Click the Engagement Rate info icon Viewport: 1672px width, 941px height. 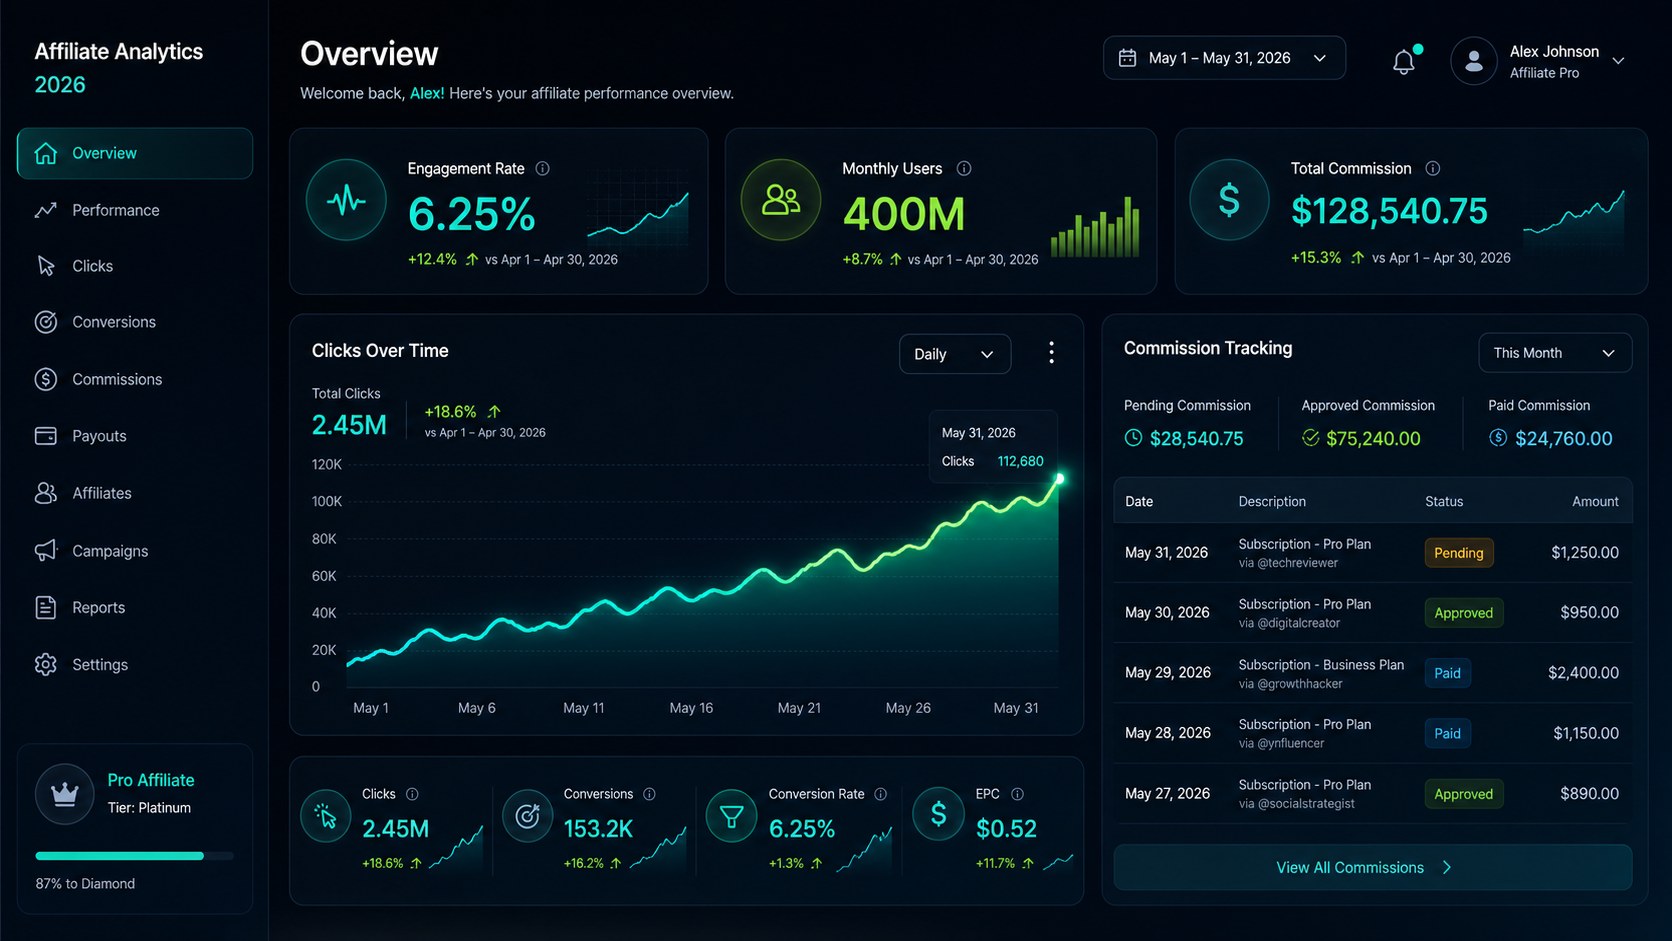pos(542,169)
